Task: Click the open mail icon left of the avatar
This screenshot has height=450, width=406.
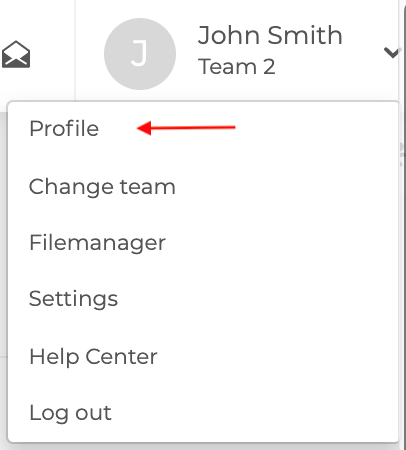Action: [16, 54]
